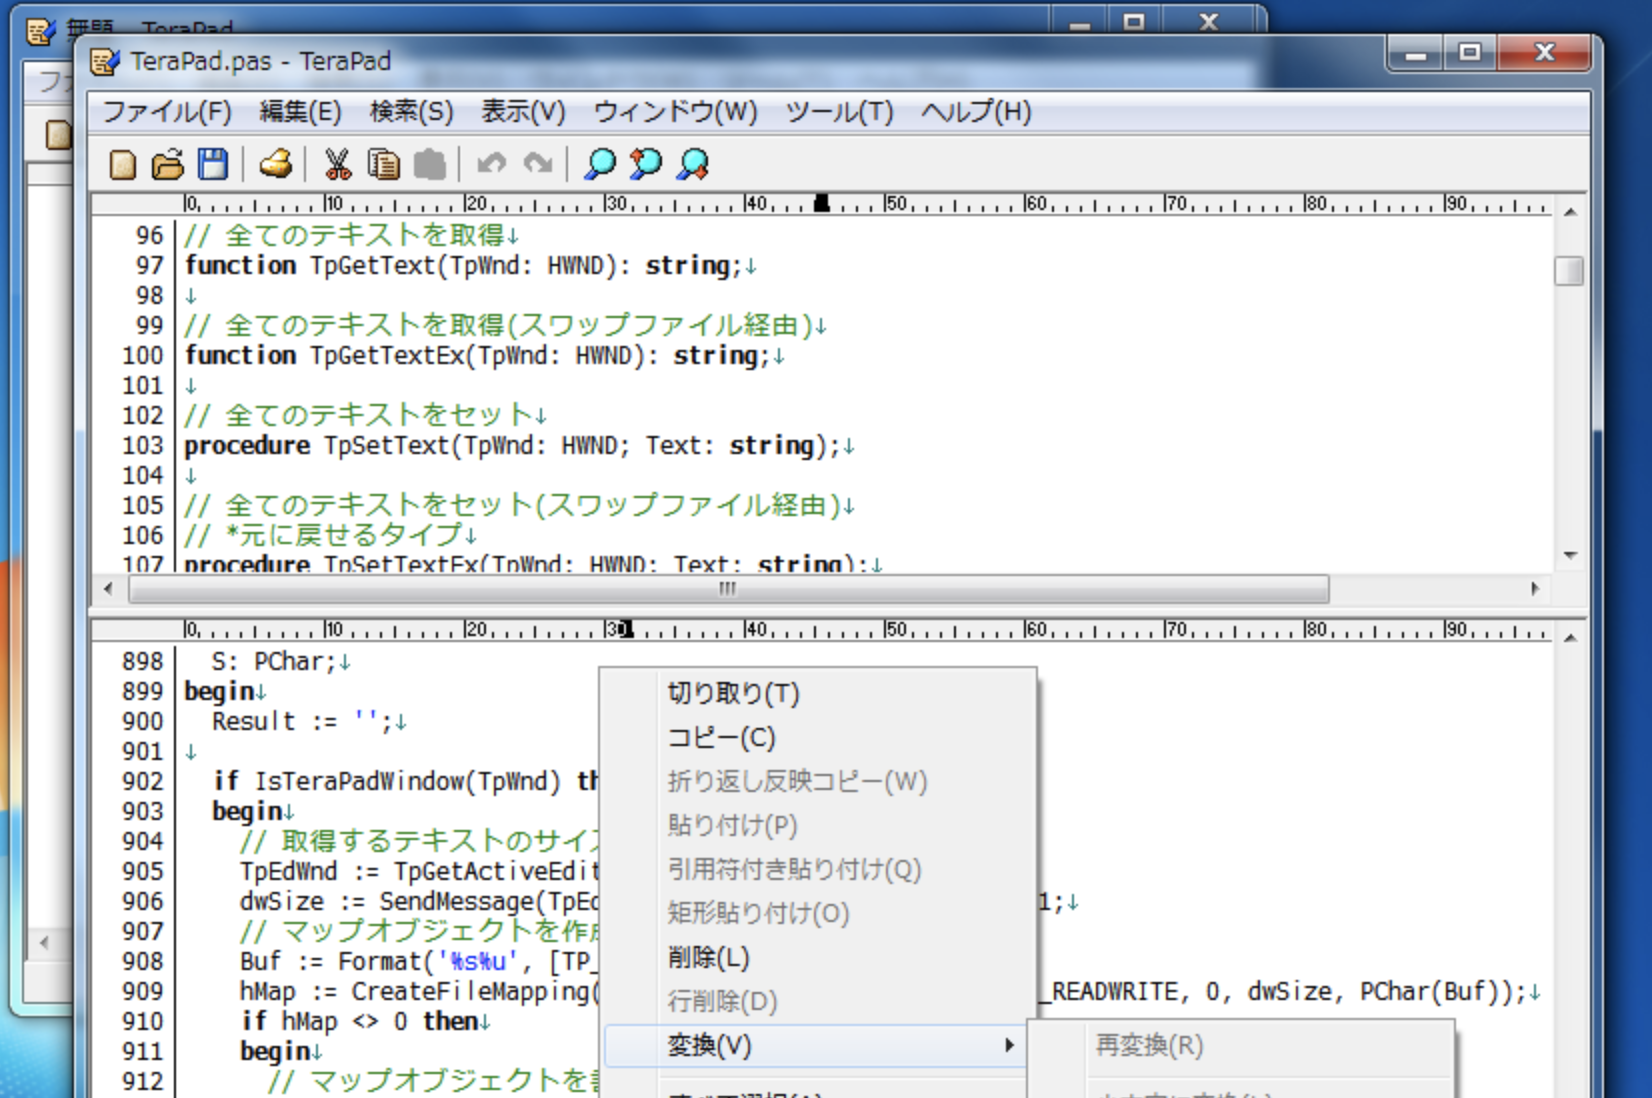Click the Find previous magnifier icon
The height and width of the screenshot is (1098, 1652).
[646, 164]
